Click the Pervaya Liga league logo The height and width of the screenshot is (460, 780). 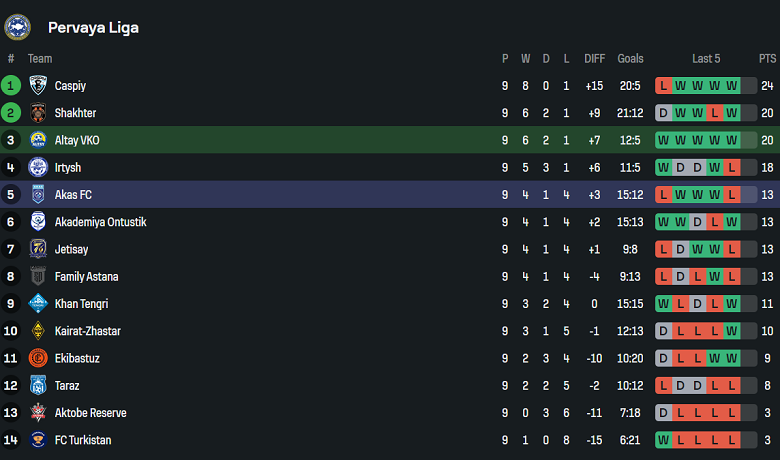[18, 27]
